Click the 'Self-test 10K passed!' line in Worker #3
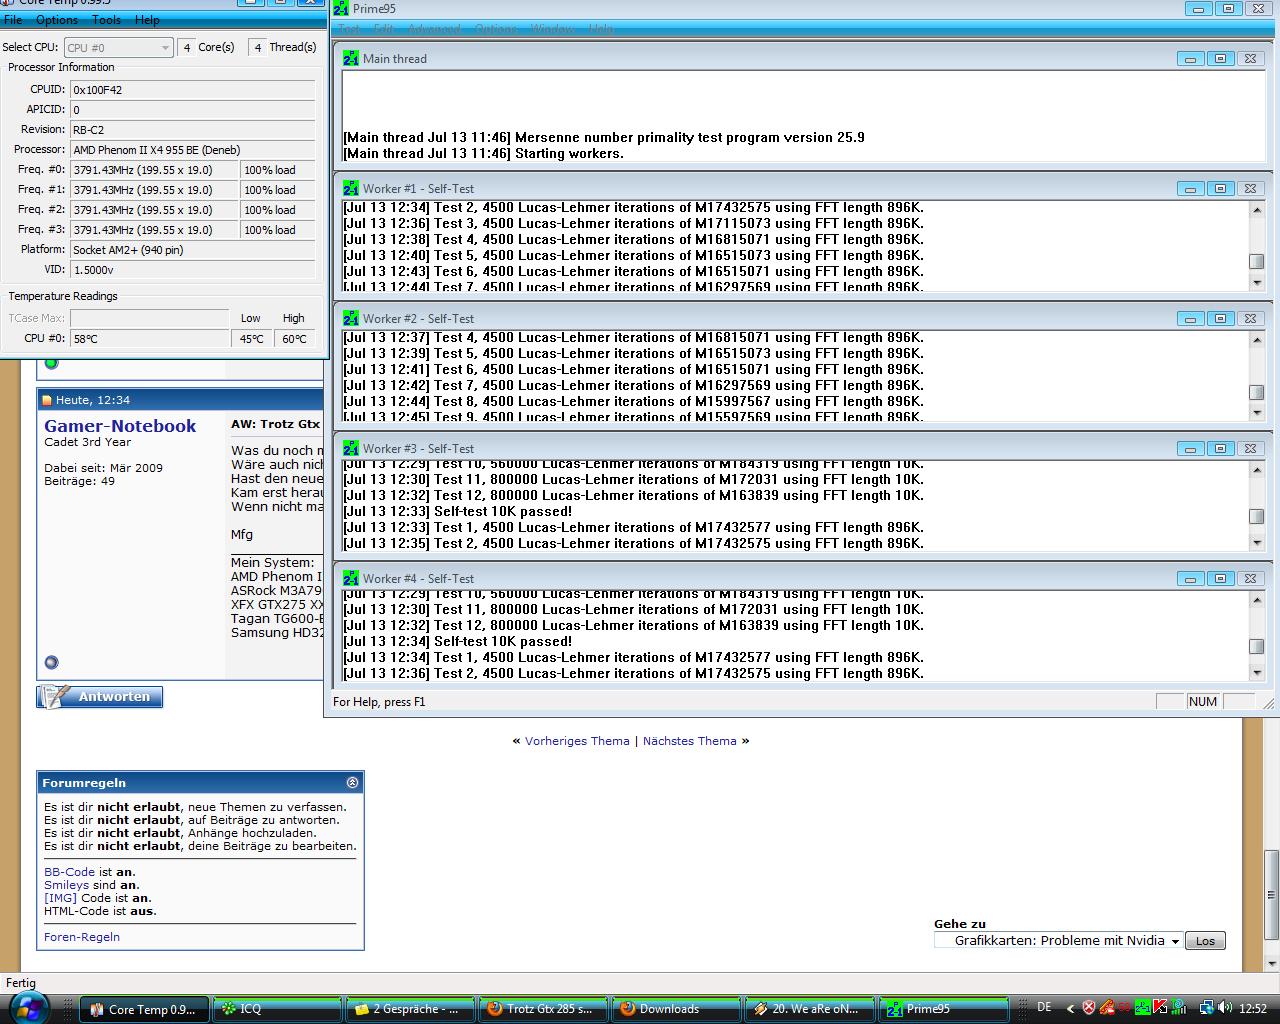1280x1024 pixels. [x=458, y=511]
